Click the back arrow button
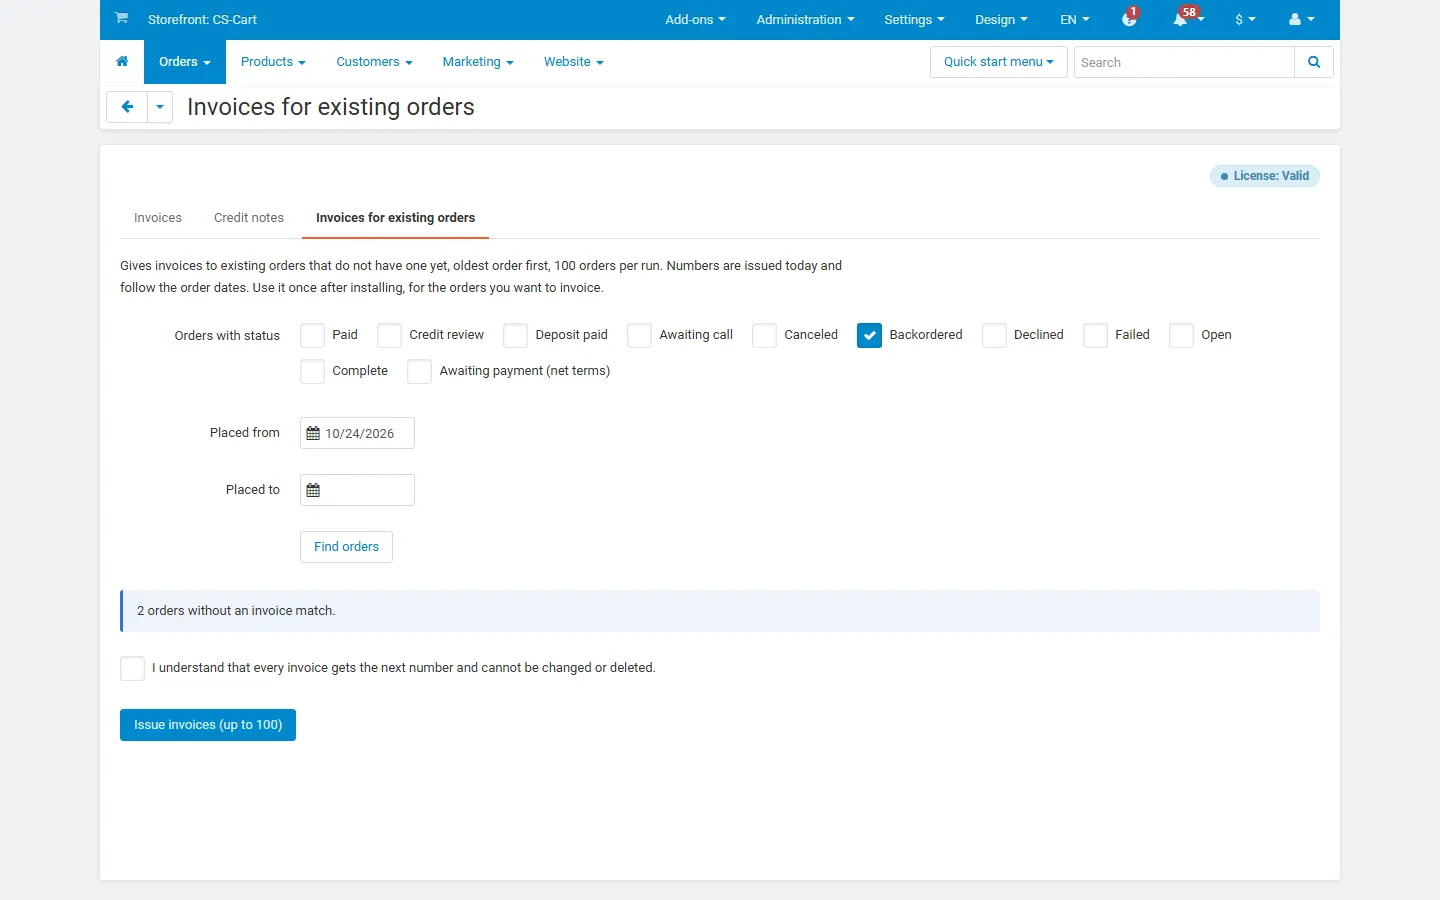The width and height of the screenshot is (1440, 900). click(x=127, y=107)
